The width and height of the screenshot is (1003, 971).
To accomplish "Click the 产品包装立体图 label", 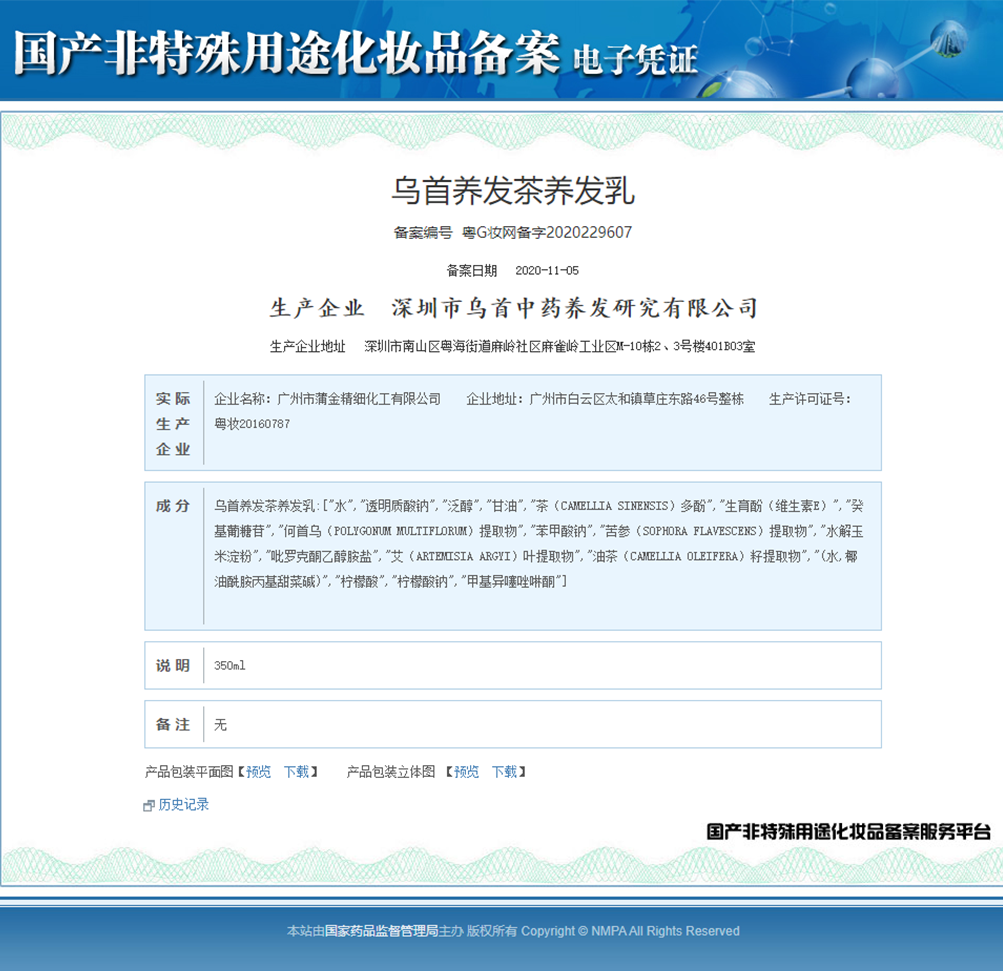I will coord(391,772).
